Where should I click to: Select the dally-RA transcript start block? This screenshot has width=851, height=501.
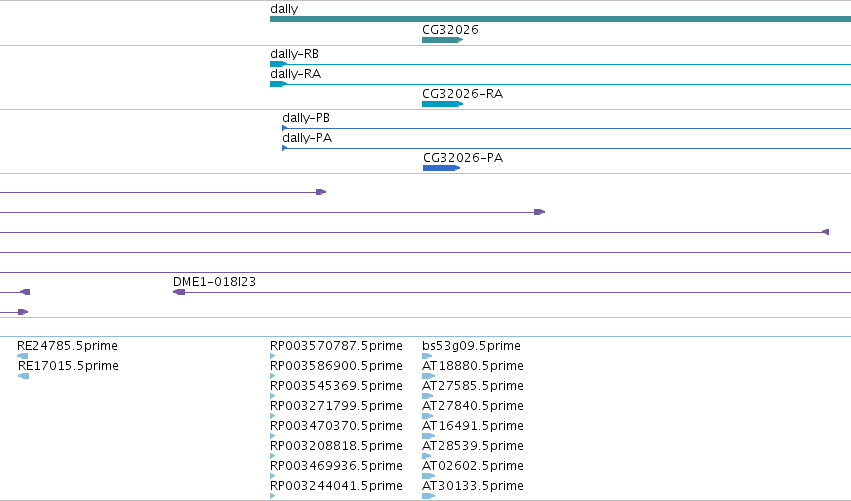point(278,84)
